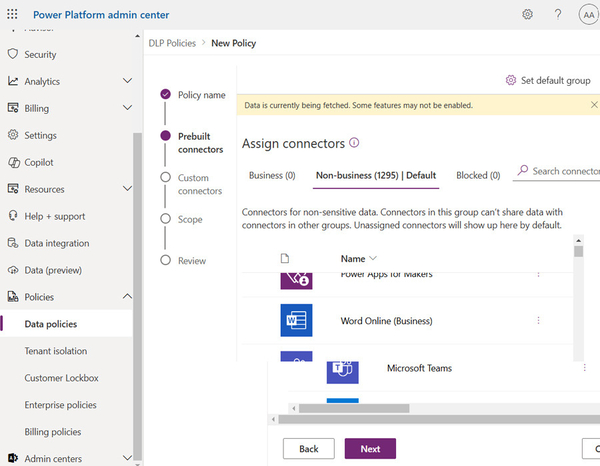The height and width of the screenshot is (466, 600).
Task: Click the Admin centers icon
Action: tap(13, 458)
